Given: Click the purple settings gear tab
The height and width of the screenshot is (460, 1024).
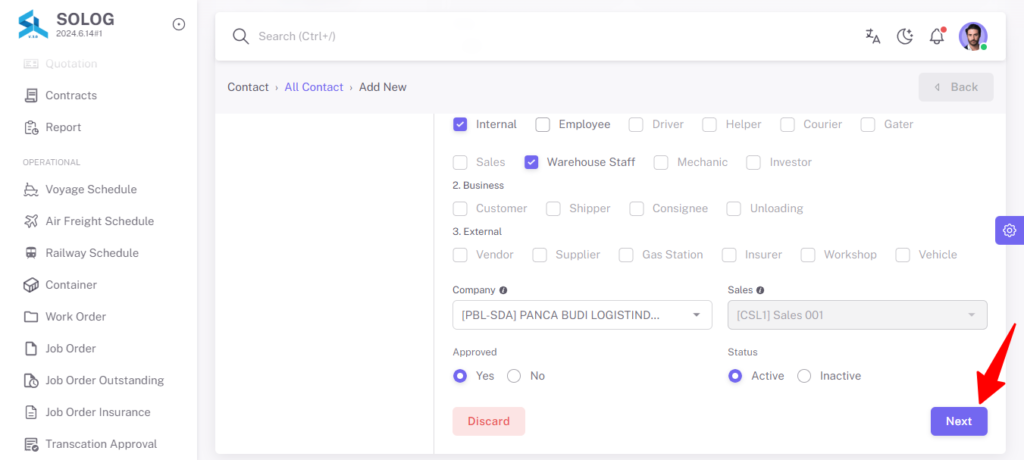Looking at the screenshot, I should coord(1010,230).
